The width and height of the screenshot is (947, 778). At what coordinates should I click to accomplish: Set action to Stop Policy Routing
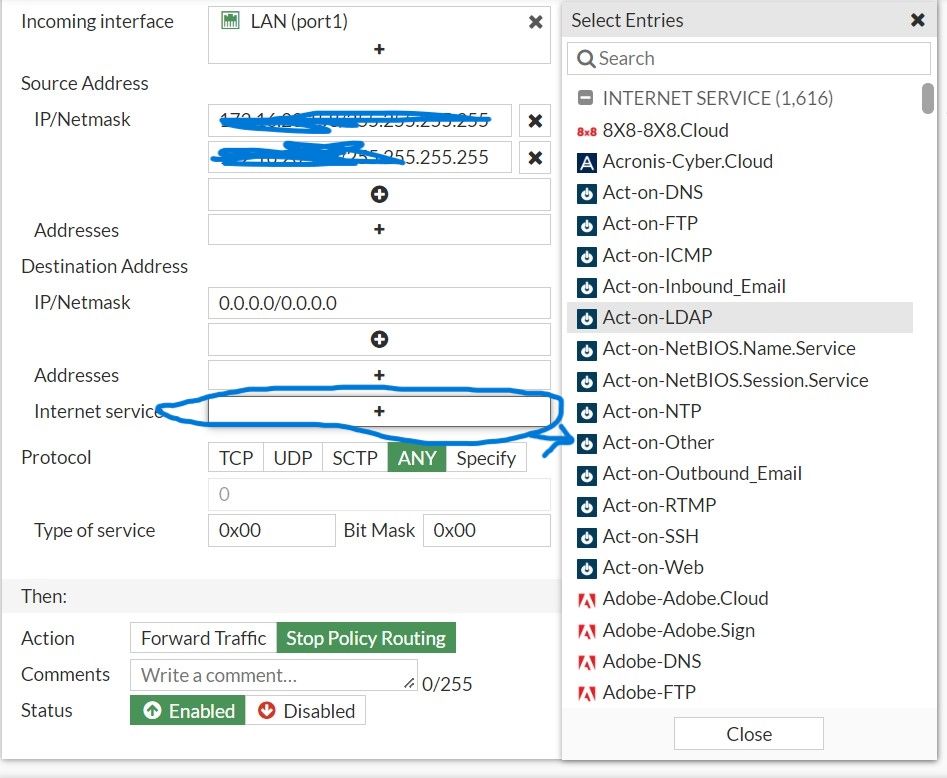[x=366, y=638]
